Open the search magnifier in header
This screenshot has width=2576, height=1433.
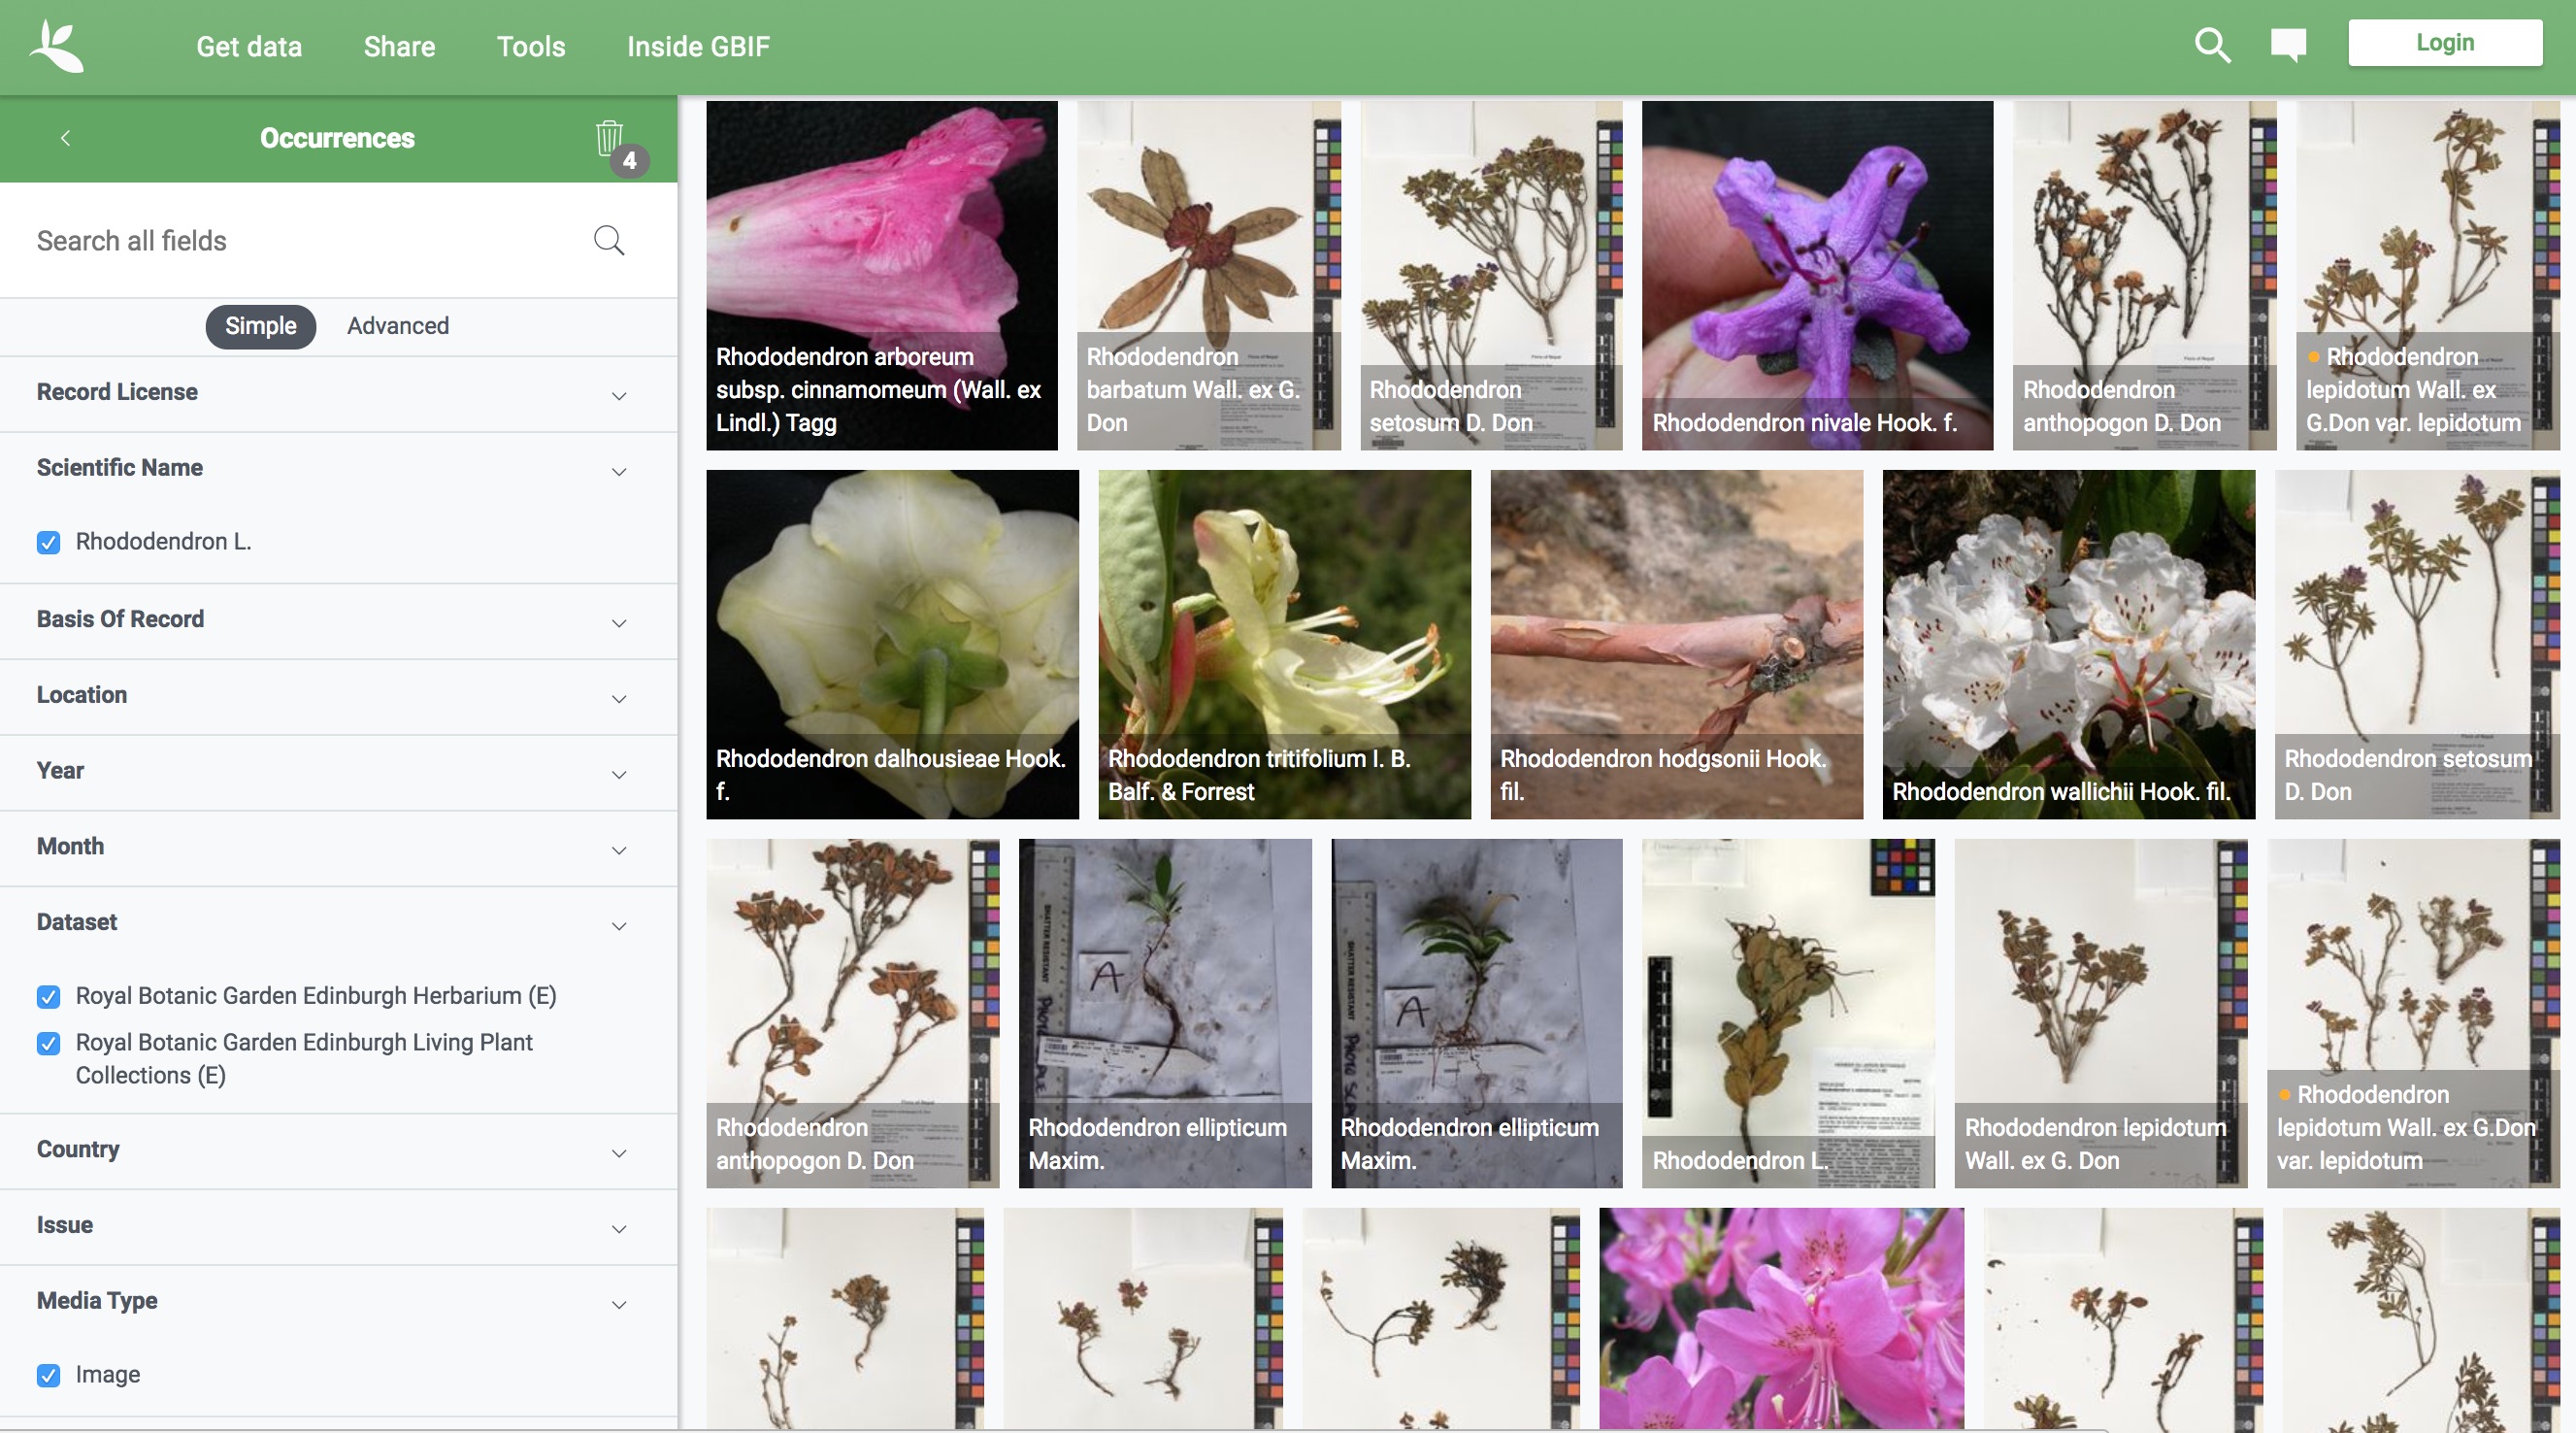(x=2211, y=46)
